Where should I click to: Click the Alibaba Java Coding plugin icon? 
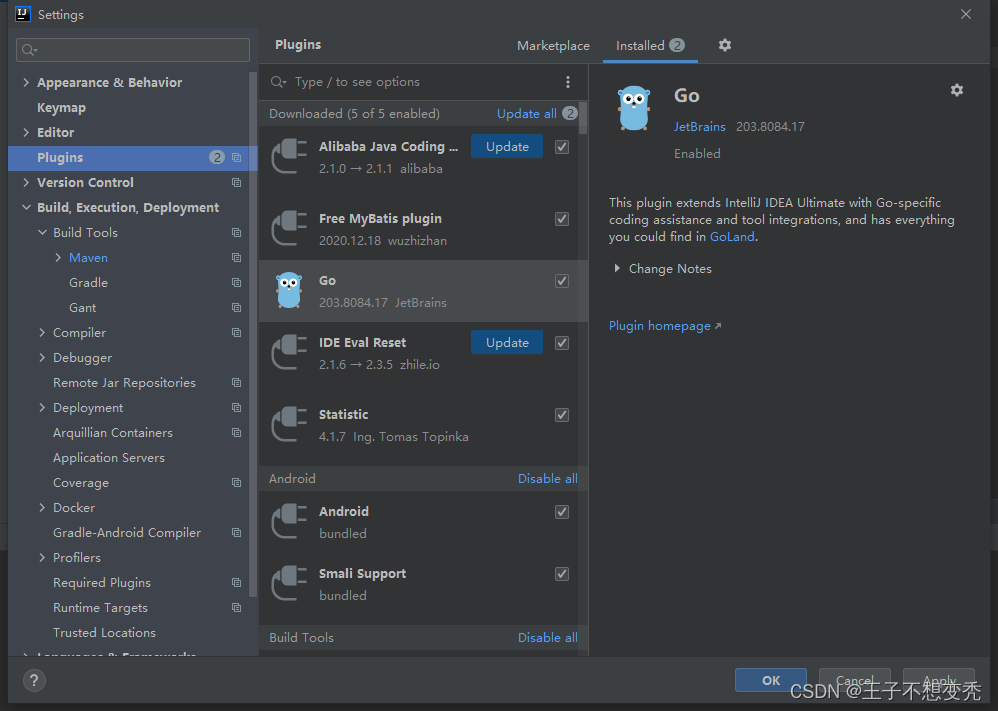289,157
